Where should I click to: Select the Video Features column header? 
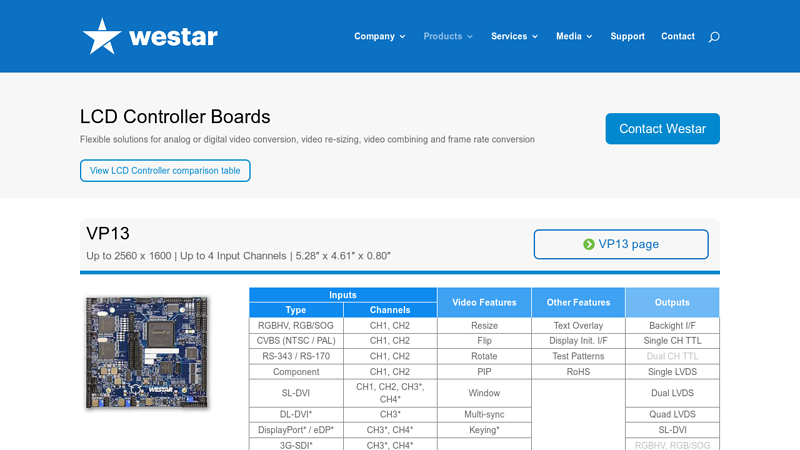pos(484,303)
